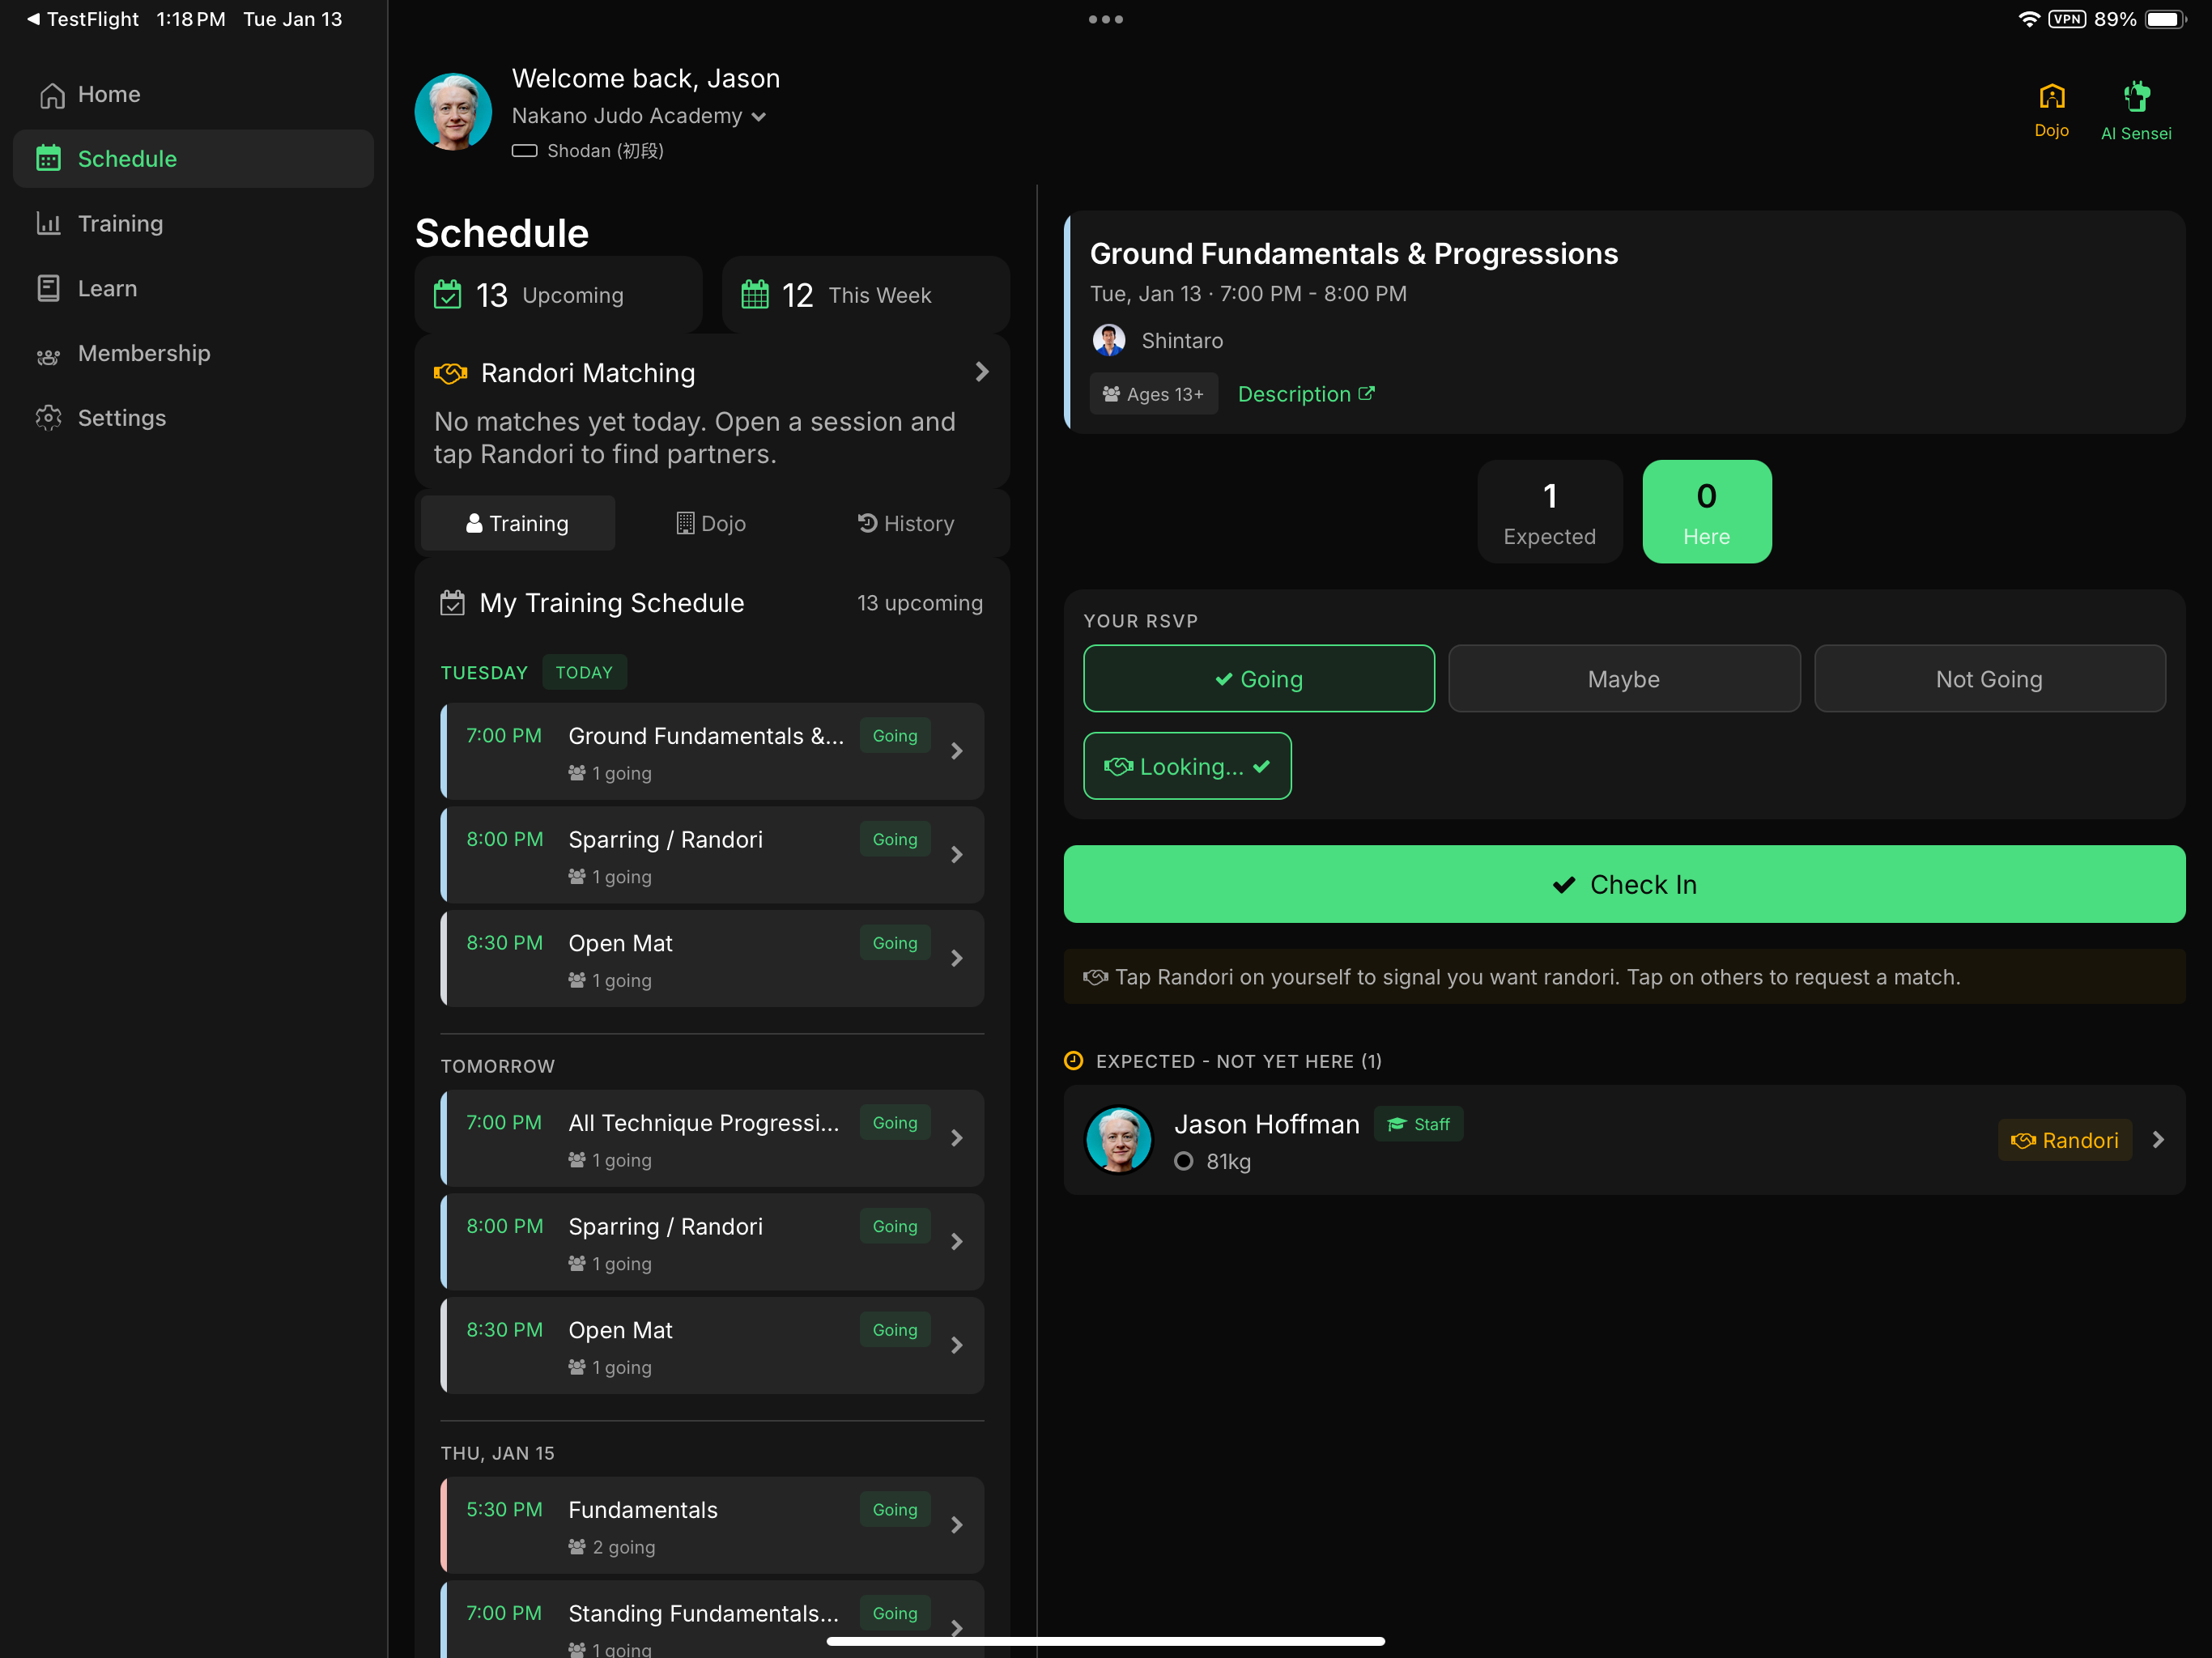Open today's Ground Fundamentals 7:00 PM session

click(712, 752)
